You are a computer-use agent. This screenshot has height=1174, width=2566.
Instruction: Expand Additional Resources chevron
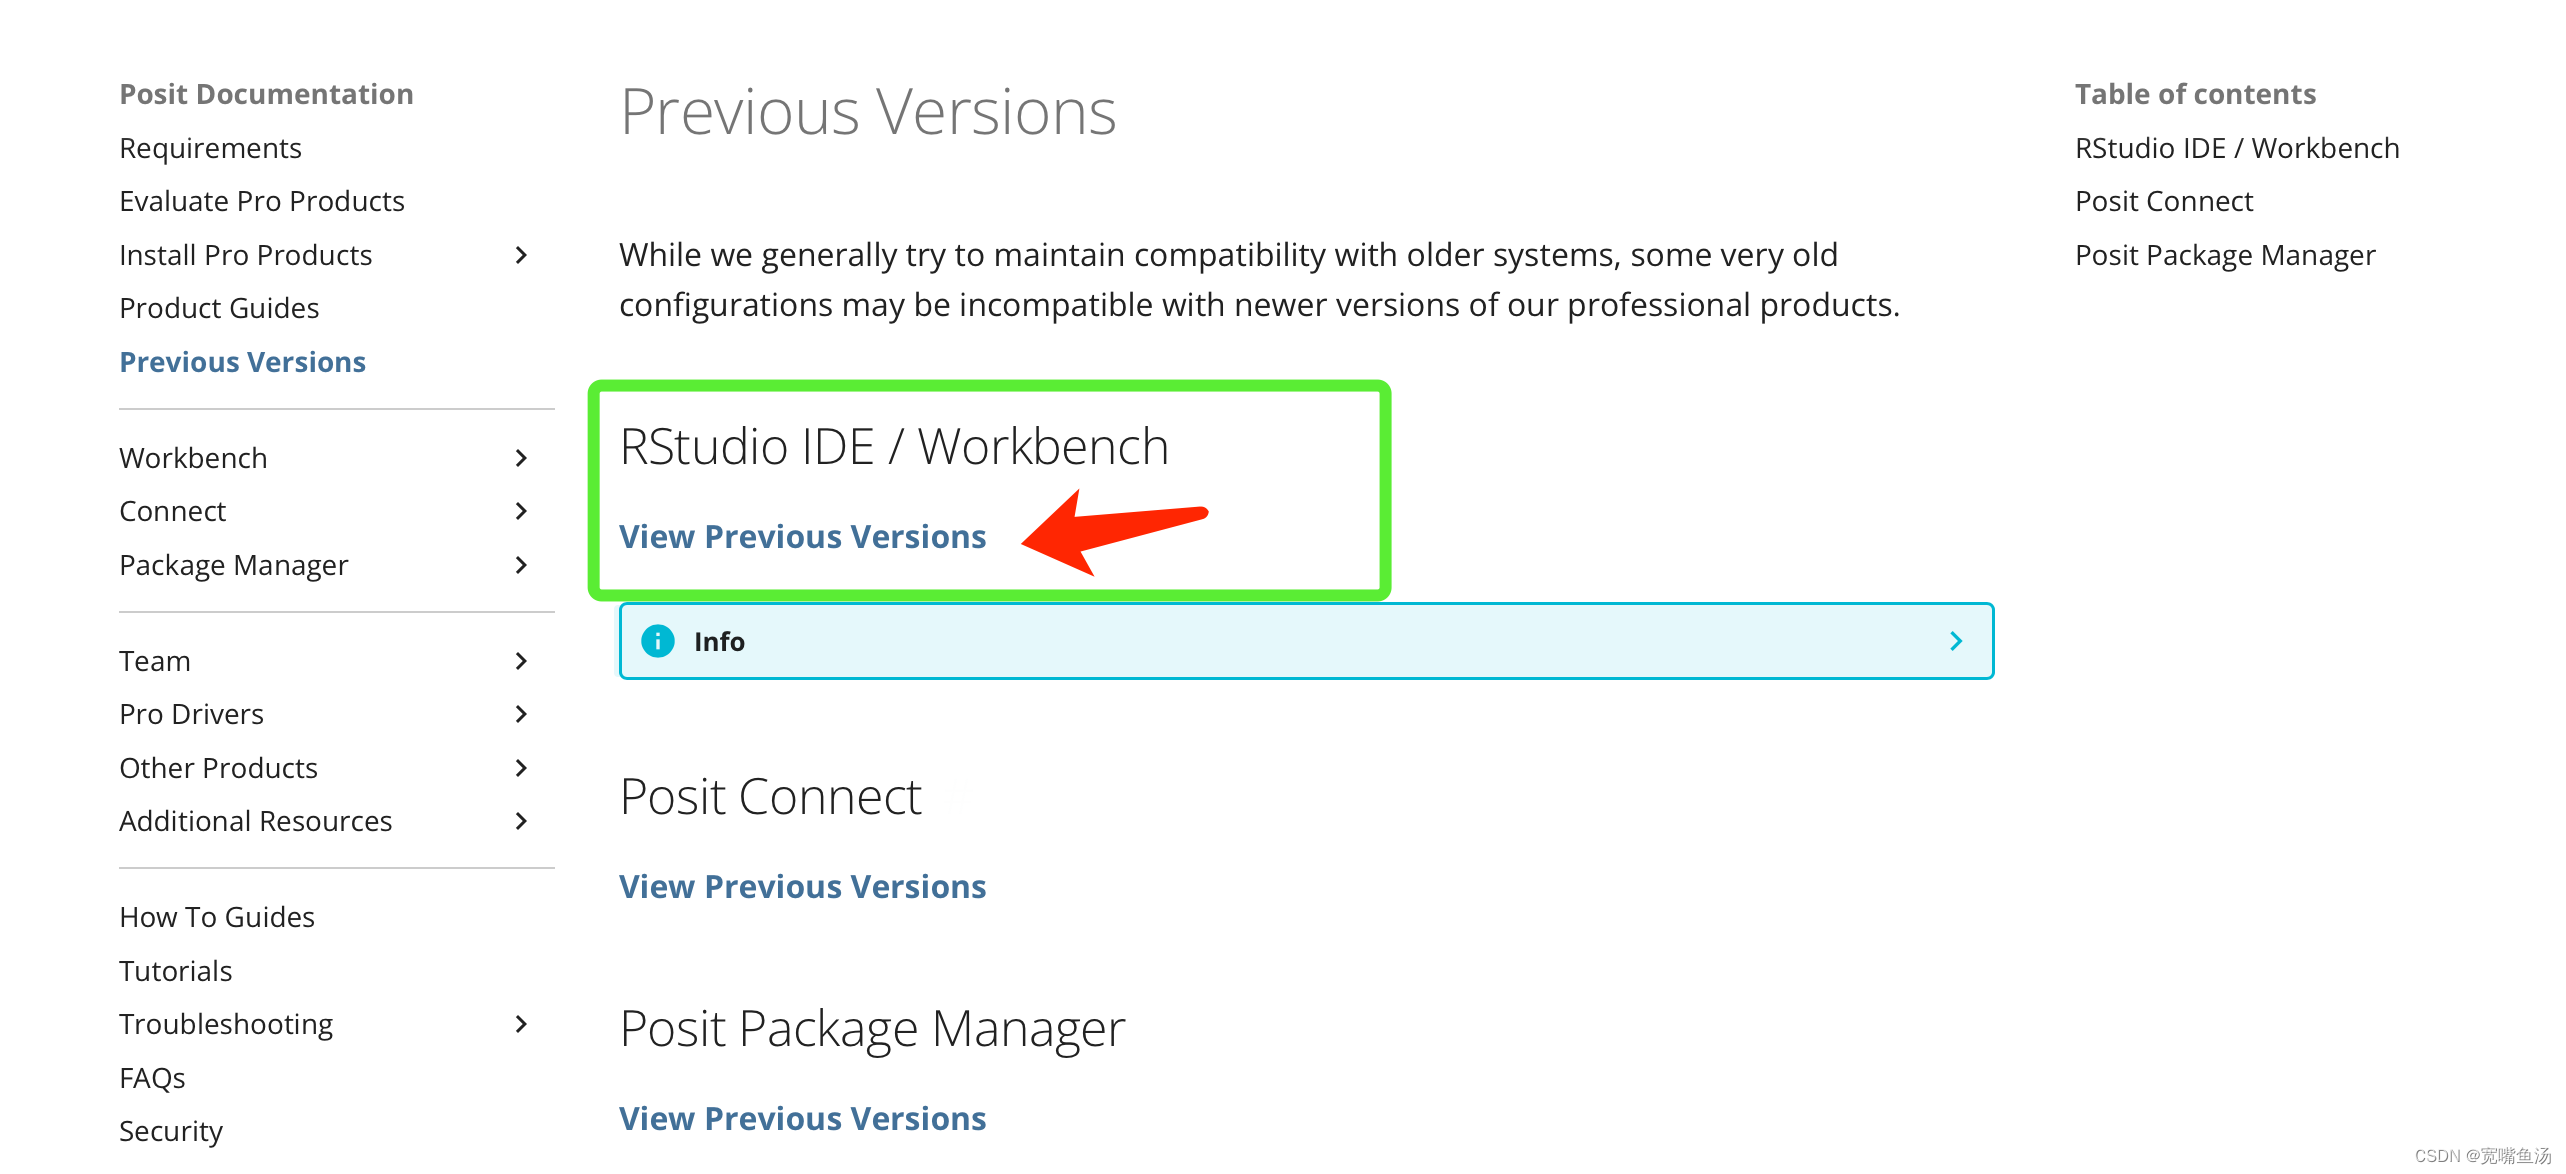[x=521, y=821]
